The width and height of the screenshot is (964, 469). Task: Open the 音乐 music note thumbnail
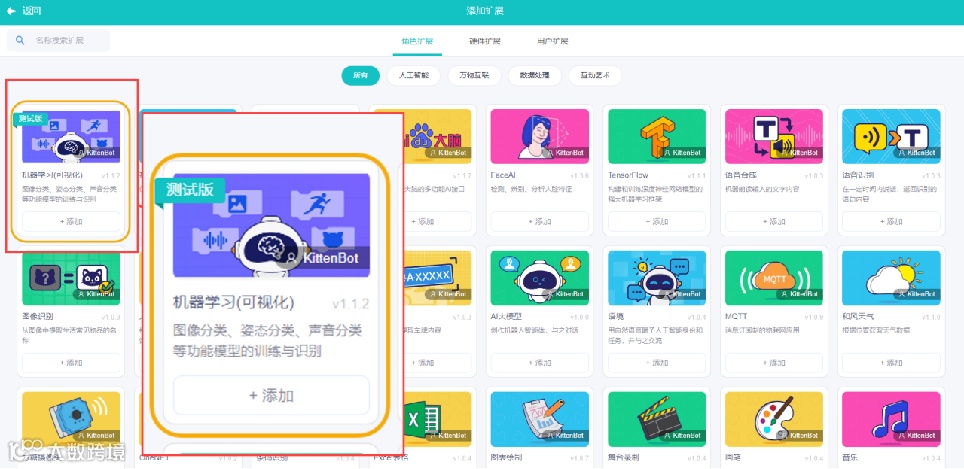pos(891,419)
